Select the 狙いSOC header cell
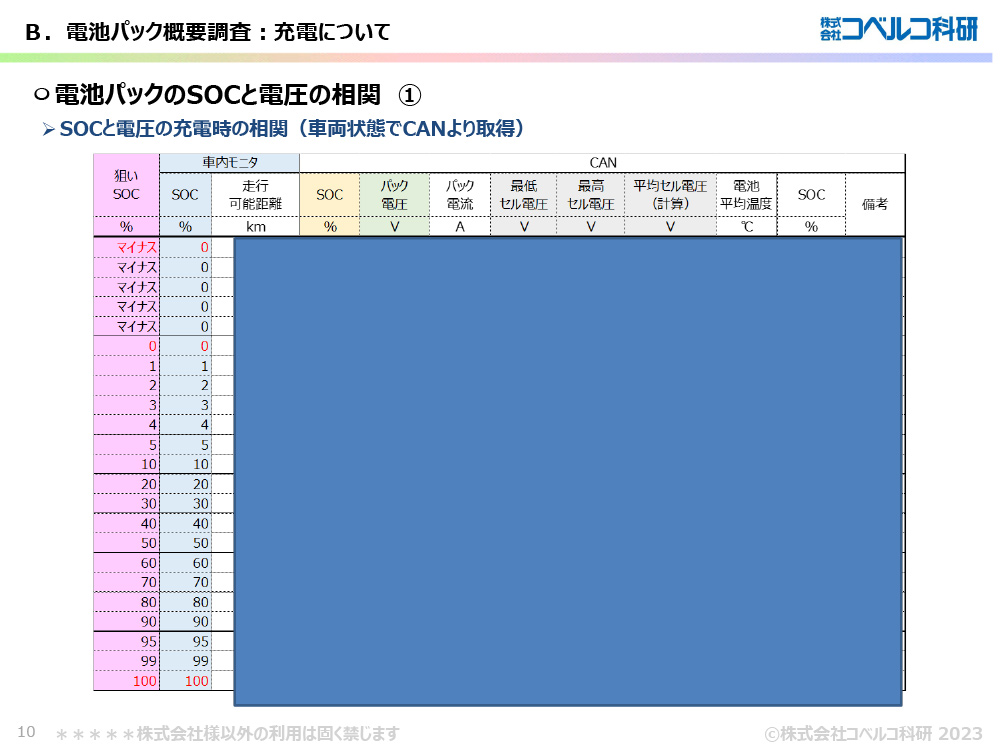The image size is (1000, 750). [126, 185]
